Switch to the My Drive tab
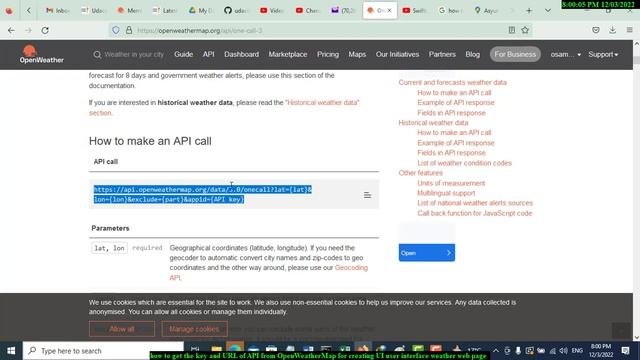Viewport: 640px width, 360px height. (199, 11)
